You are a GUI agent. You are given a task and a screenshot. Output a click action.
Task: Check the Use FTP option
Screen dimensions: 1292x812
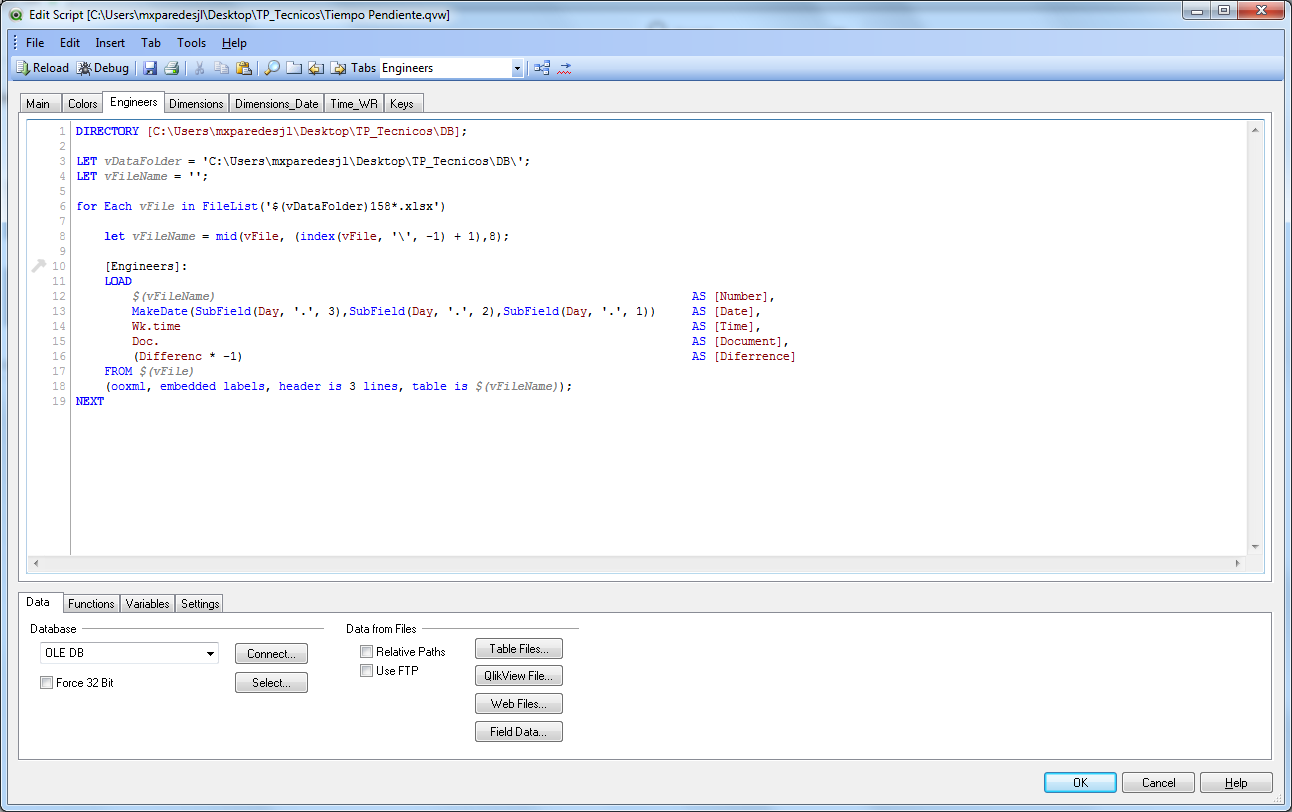(x=366, y=671)
